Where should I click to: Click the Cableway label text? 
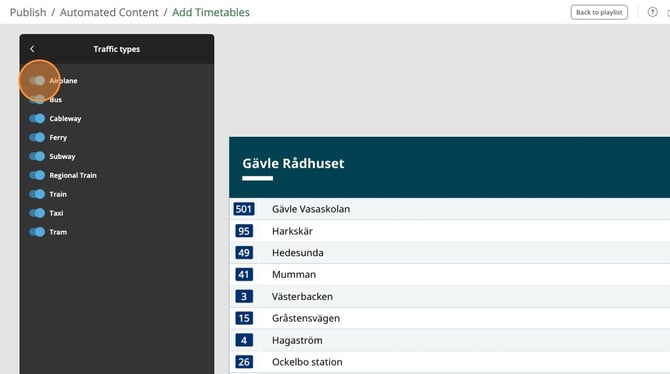coord(65,118)
